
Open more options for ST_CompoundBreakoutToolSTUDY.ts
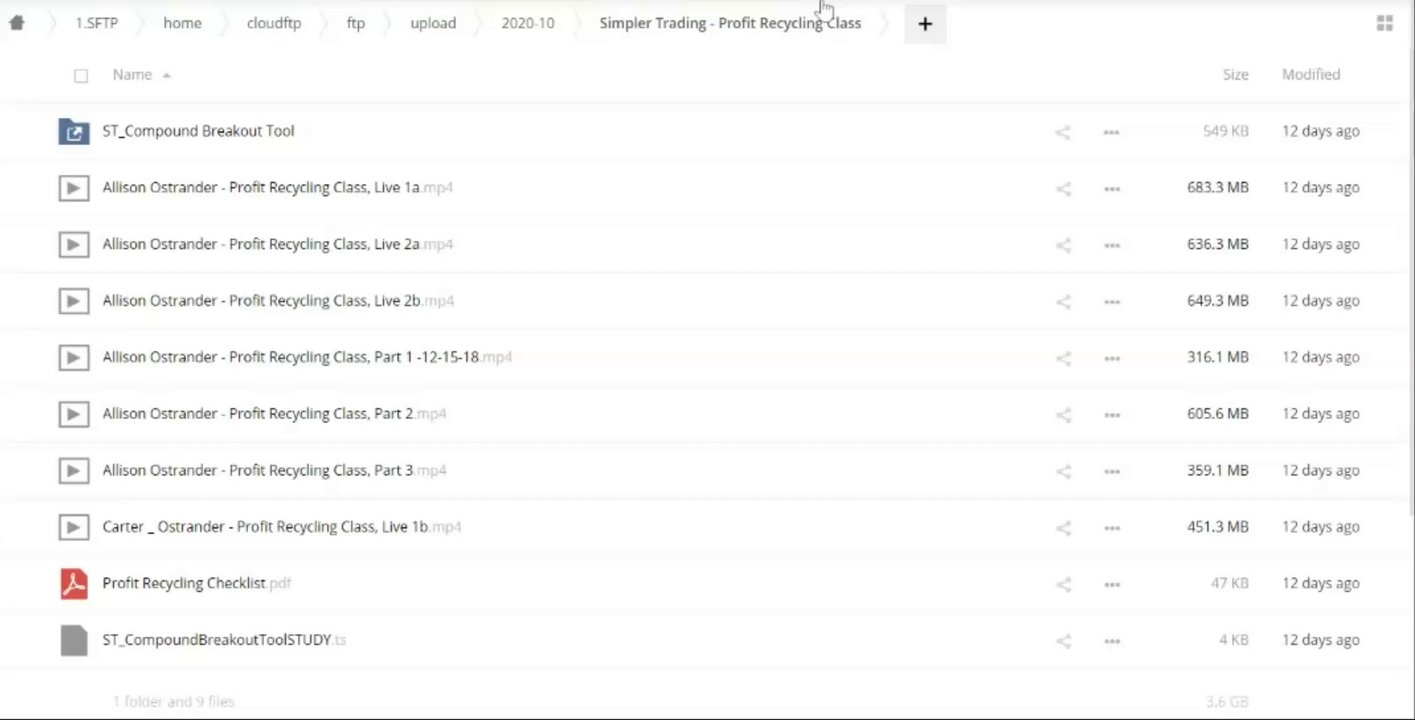coord(1111,641)
